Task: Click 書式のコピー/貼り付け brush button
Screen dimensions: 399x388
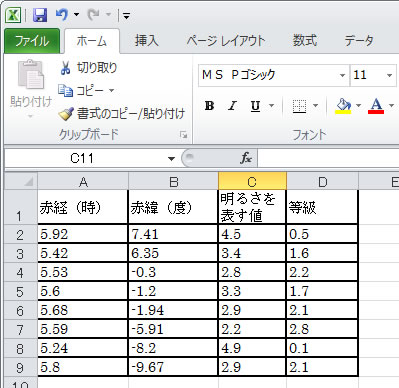Action: [x=122, y=113]
